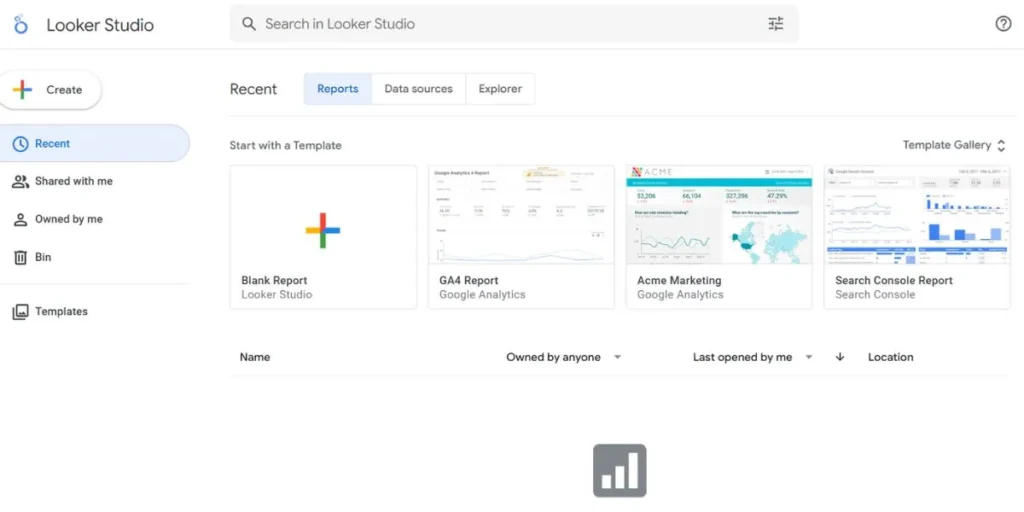
Task: Open the Search Console Report thumbnail
Action: click(x=917, y=215)
